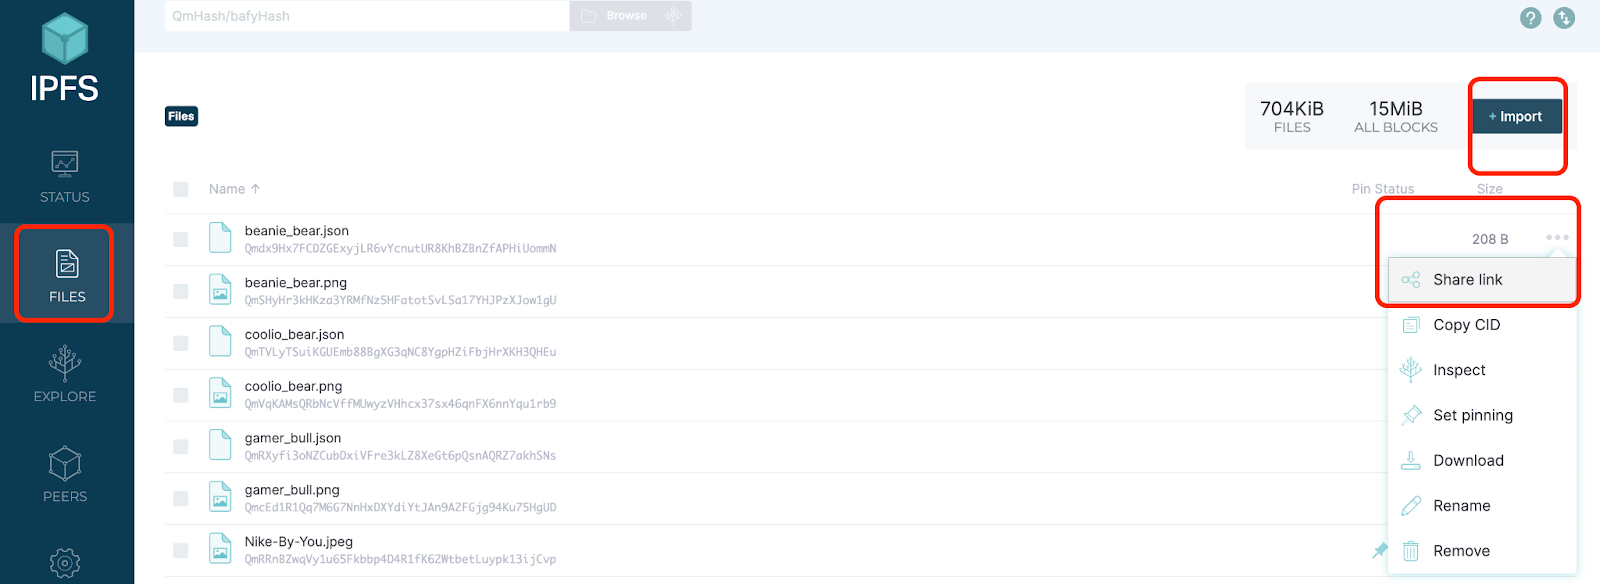Click the Set pinning pin icon

1411,415
